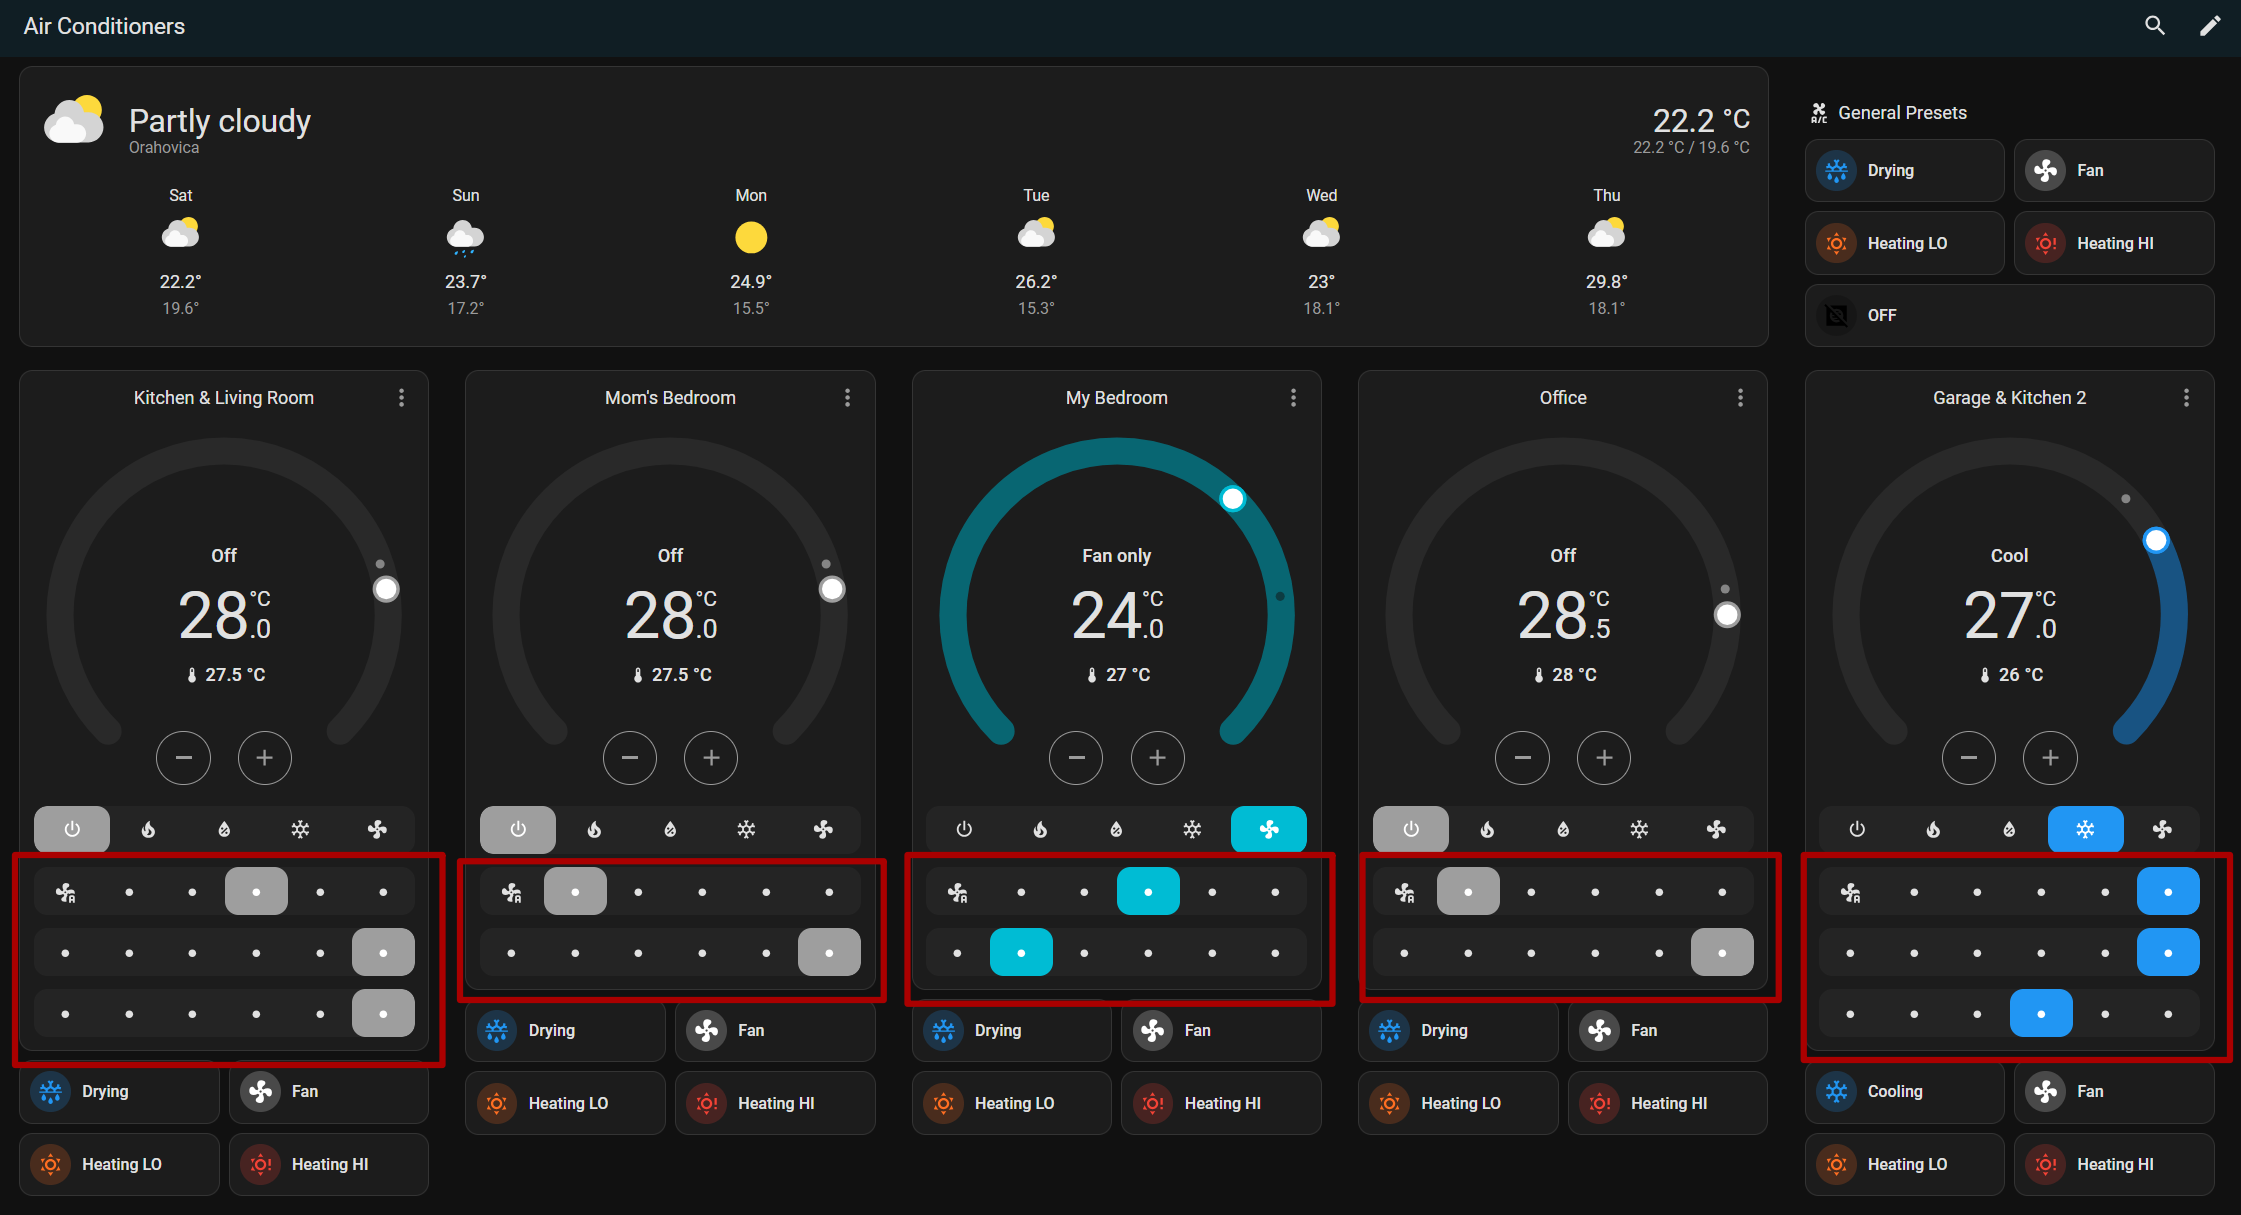Apply Cooling preset under Garage & Kitchen 2
2241x1215 pixels.
[1905, 1092]
